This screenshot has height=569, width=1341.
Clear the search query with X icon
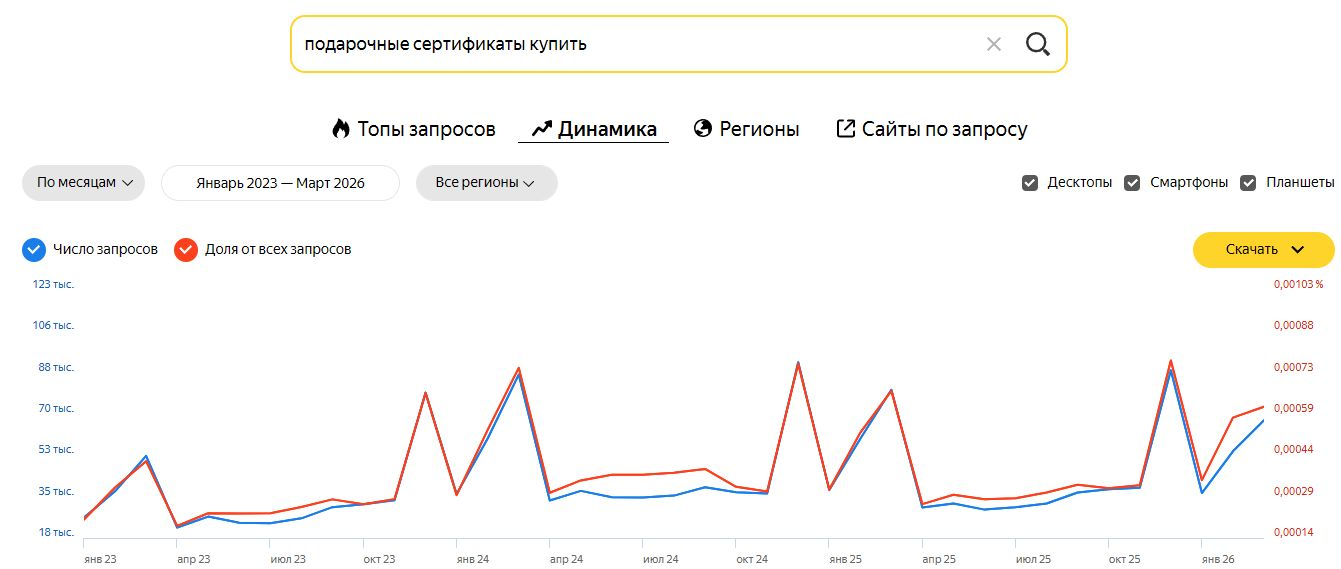[994, 44]
